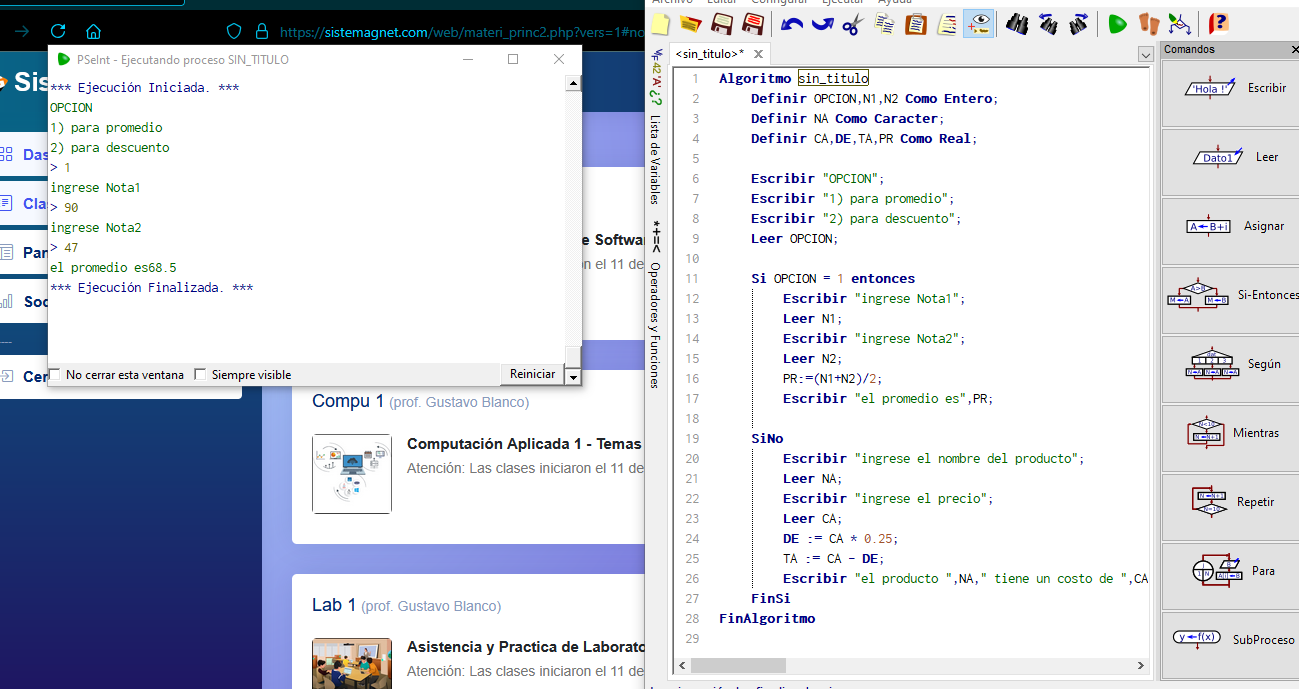Click the "Leer OPCION;" code line
Screen dimensions: 1299x689
795,238
